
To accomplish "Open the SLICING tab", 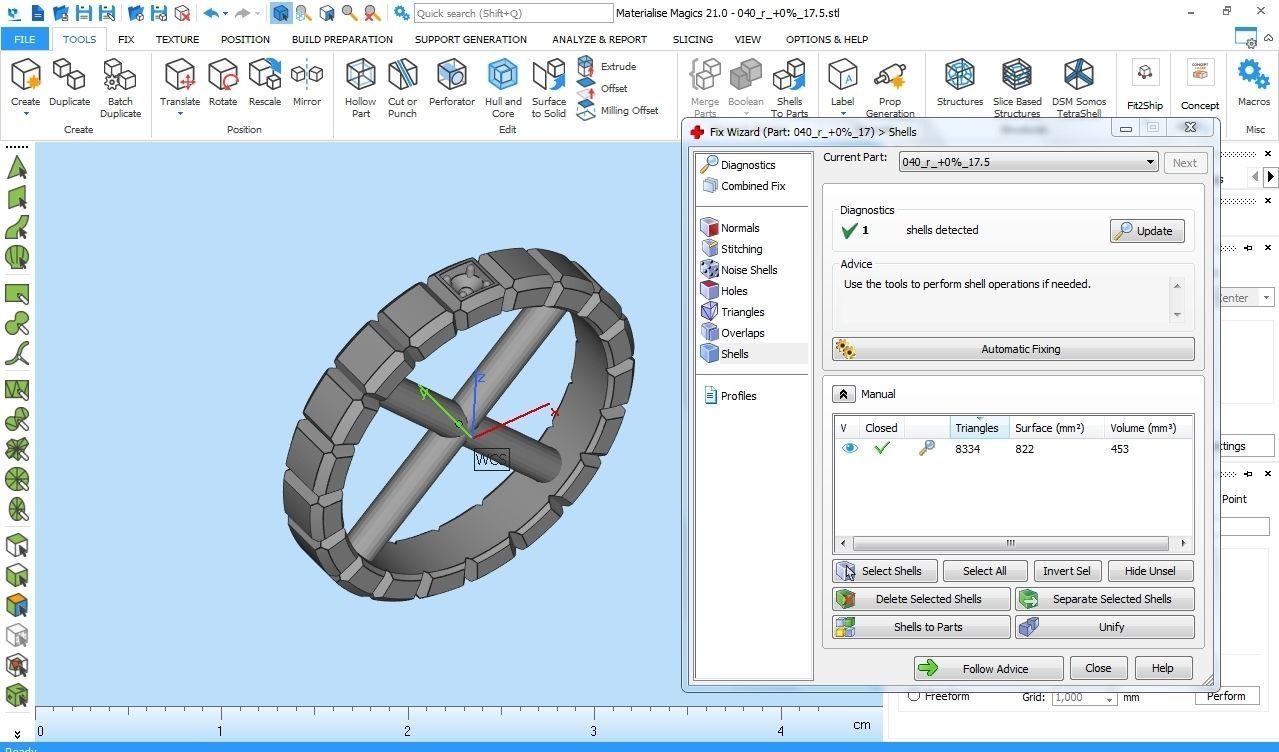I will pyautogui.click(x=693, y=39).
